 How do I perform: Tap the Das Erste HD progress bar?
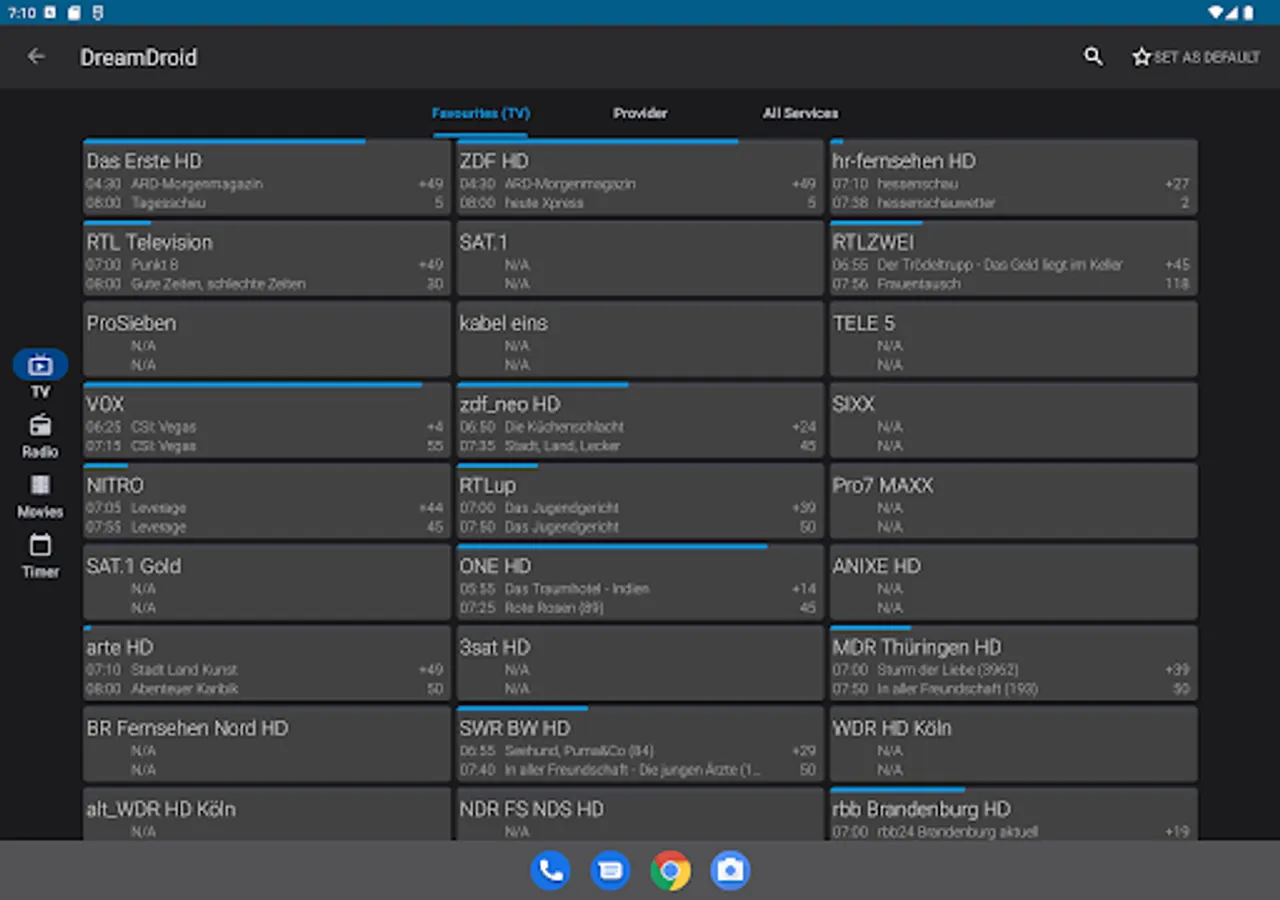tap(224, 141)
